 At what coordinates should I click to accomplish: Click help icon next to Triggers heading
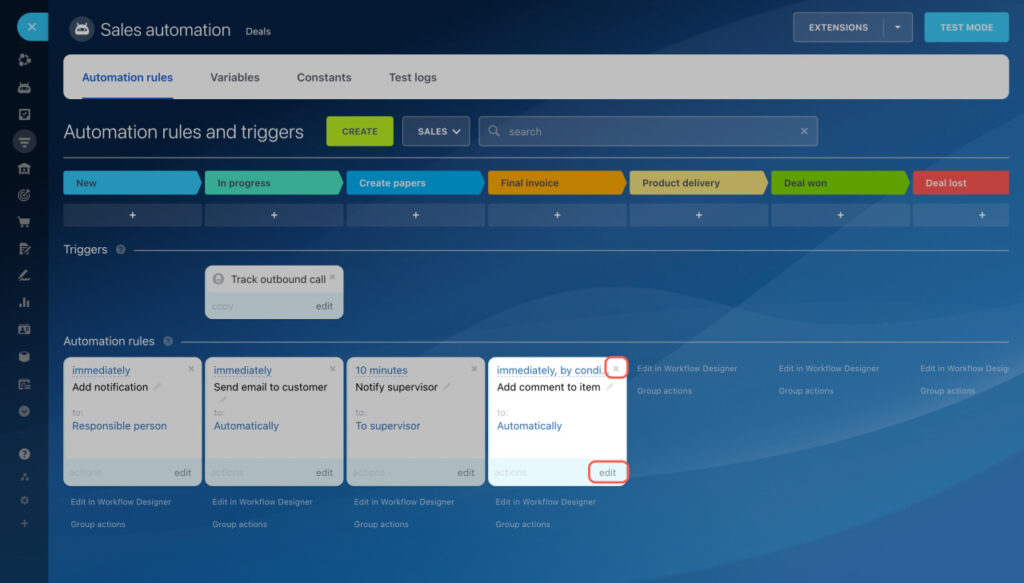click(x=121, y=250)
